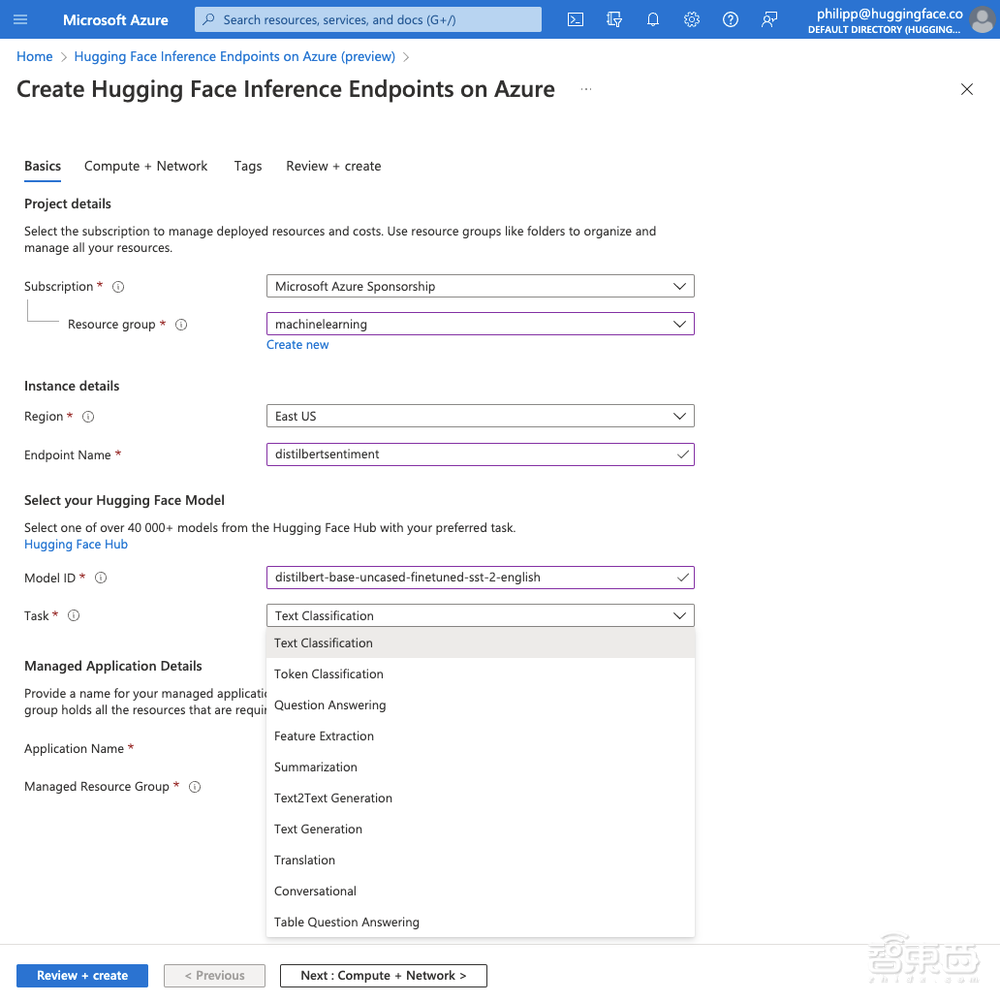Click the Review + create button
Image resolution: width=1000 pixels, height=1002 pixels.
click(82, 975)
